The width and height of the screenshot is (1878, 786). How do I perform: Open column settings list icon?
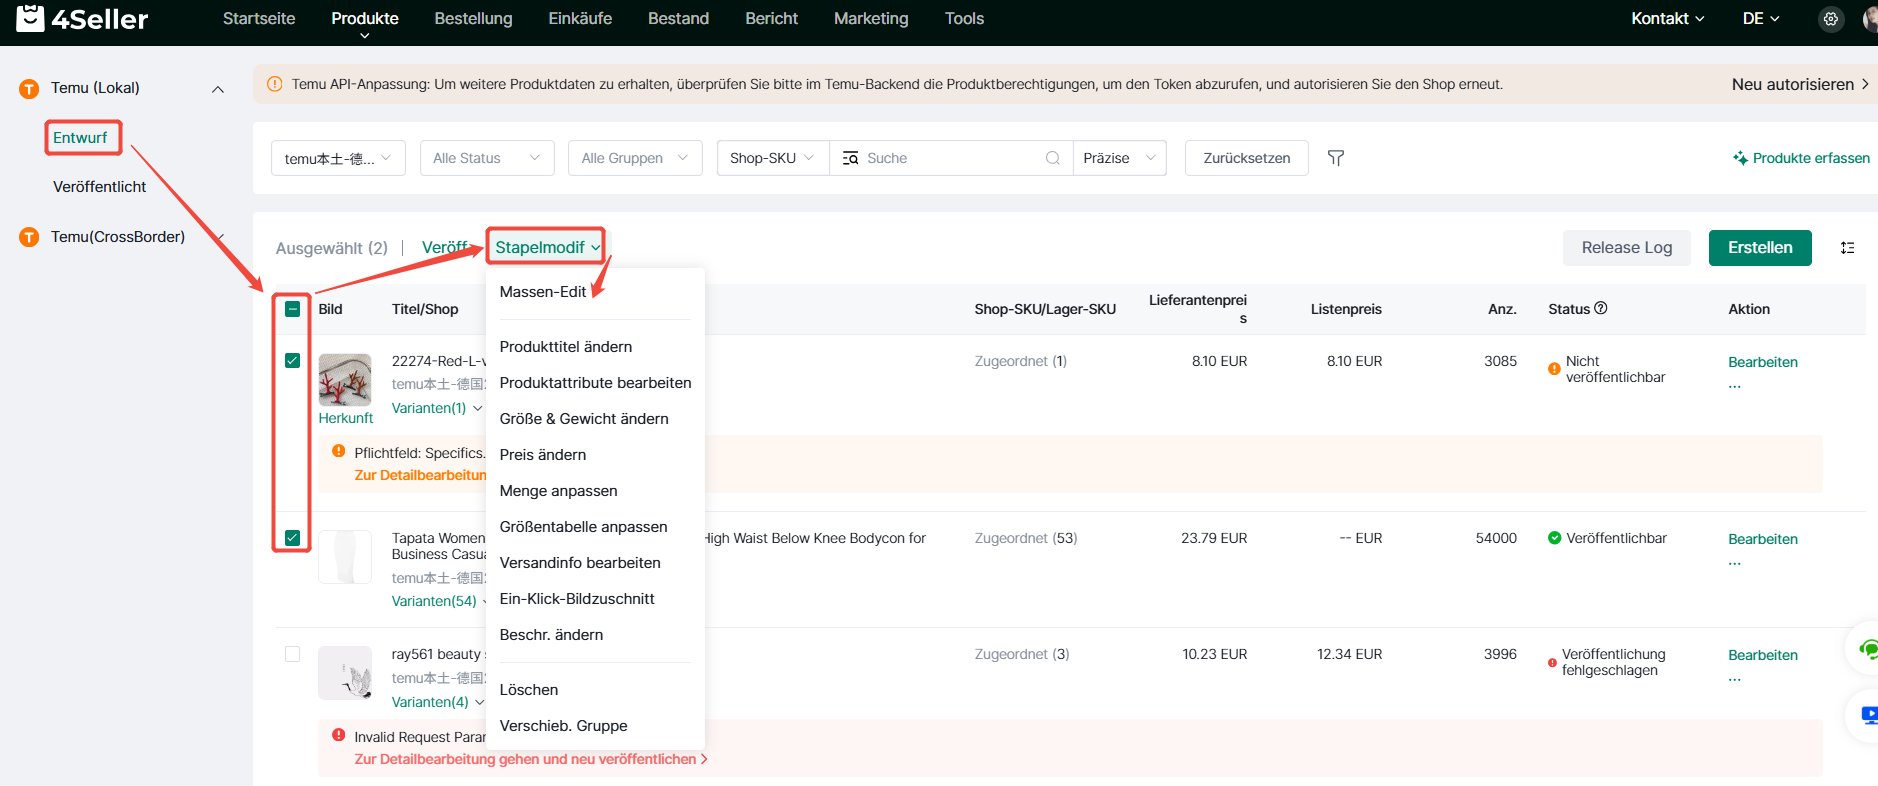pos(1847,248)
